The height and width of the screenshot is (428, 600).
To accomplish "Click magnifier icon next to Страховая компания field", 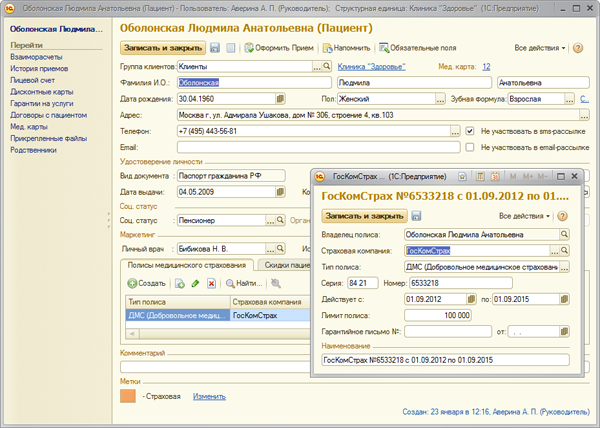I will (x=564, y=251).
